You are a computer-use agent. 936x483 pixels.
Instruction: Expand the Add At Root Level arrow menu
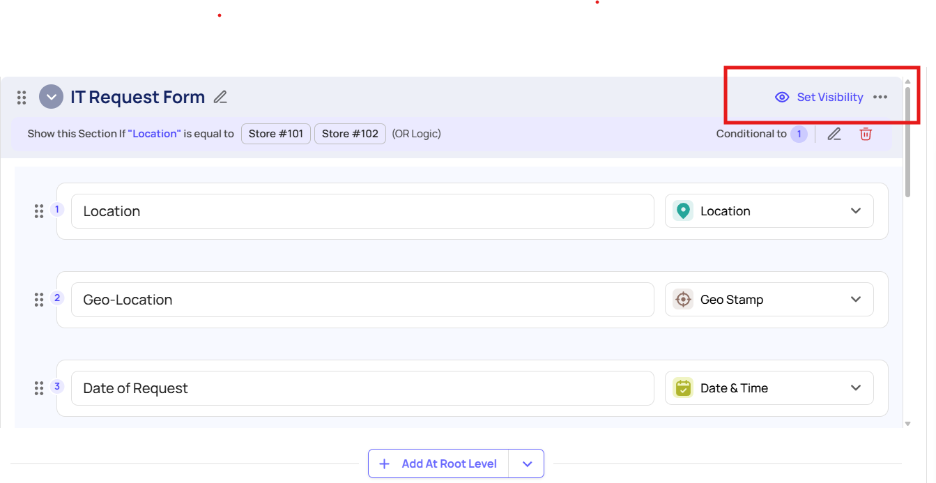click(527, 464)
